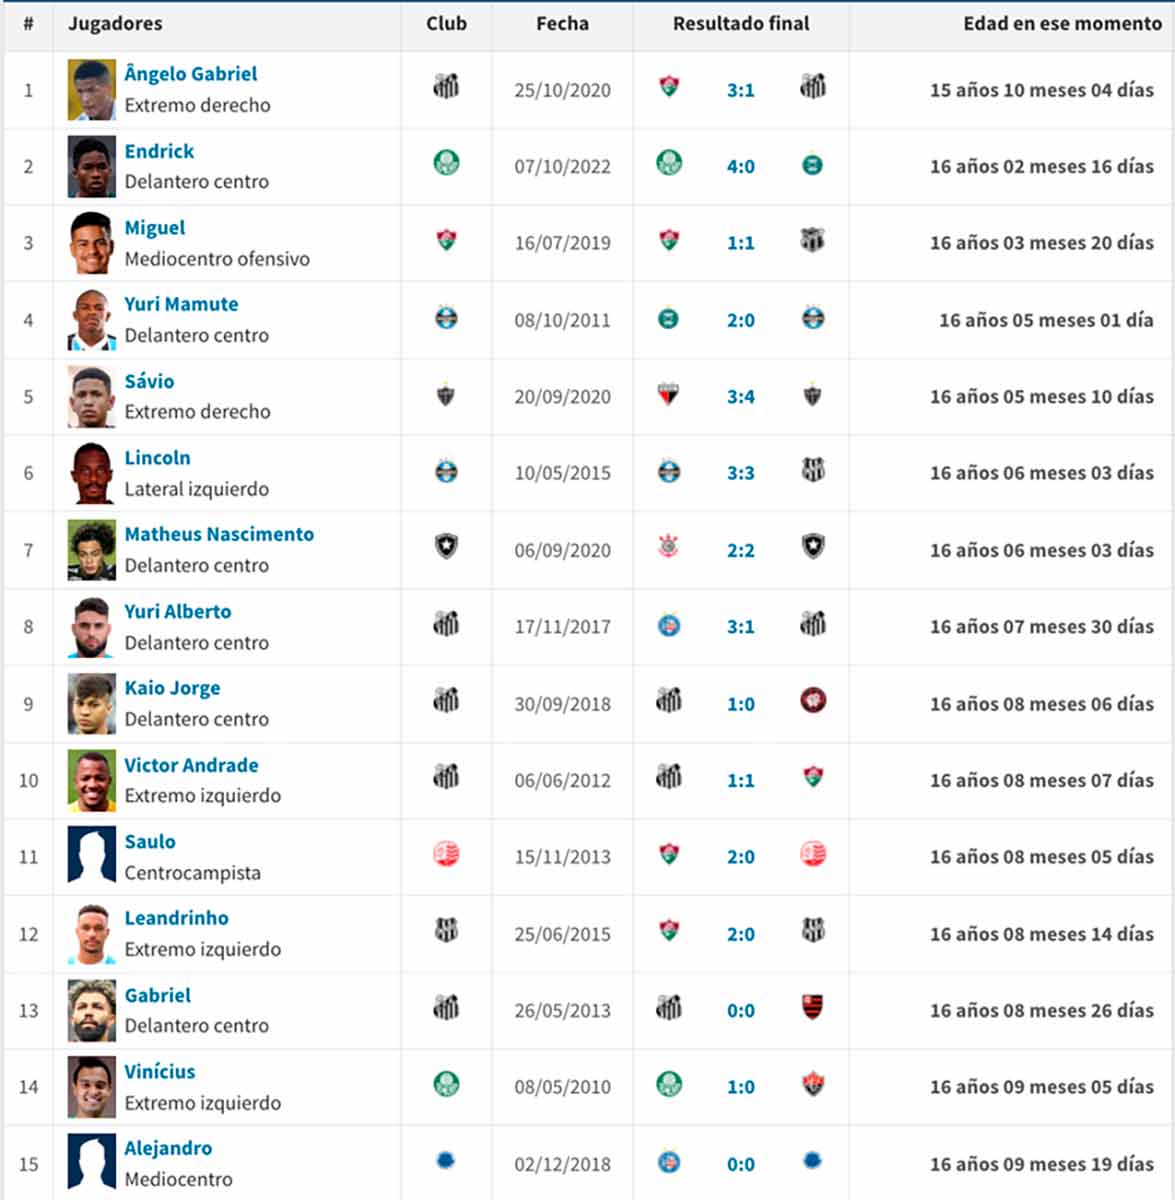This screenshot has height=1200, width=1175.
Task: Click the Vitória crest in Vinícius's match result
Action: 813,1084
